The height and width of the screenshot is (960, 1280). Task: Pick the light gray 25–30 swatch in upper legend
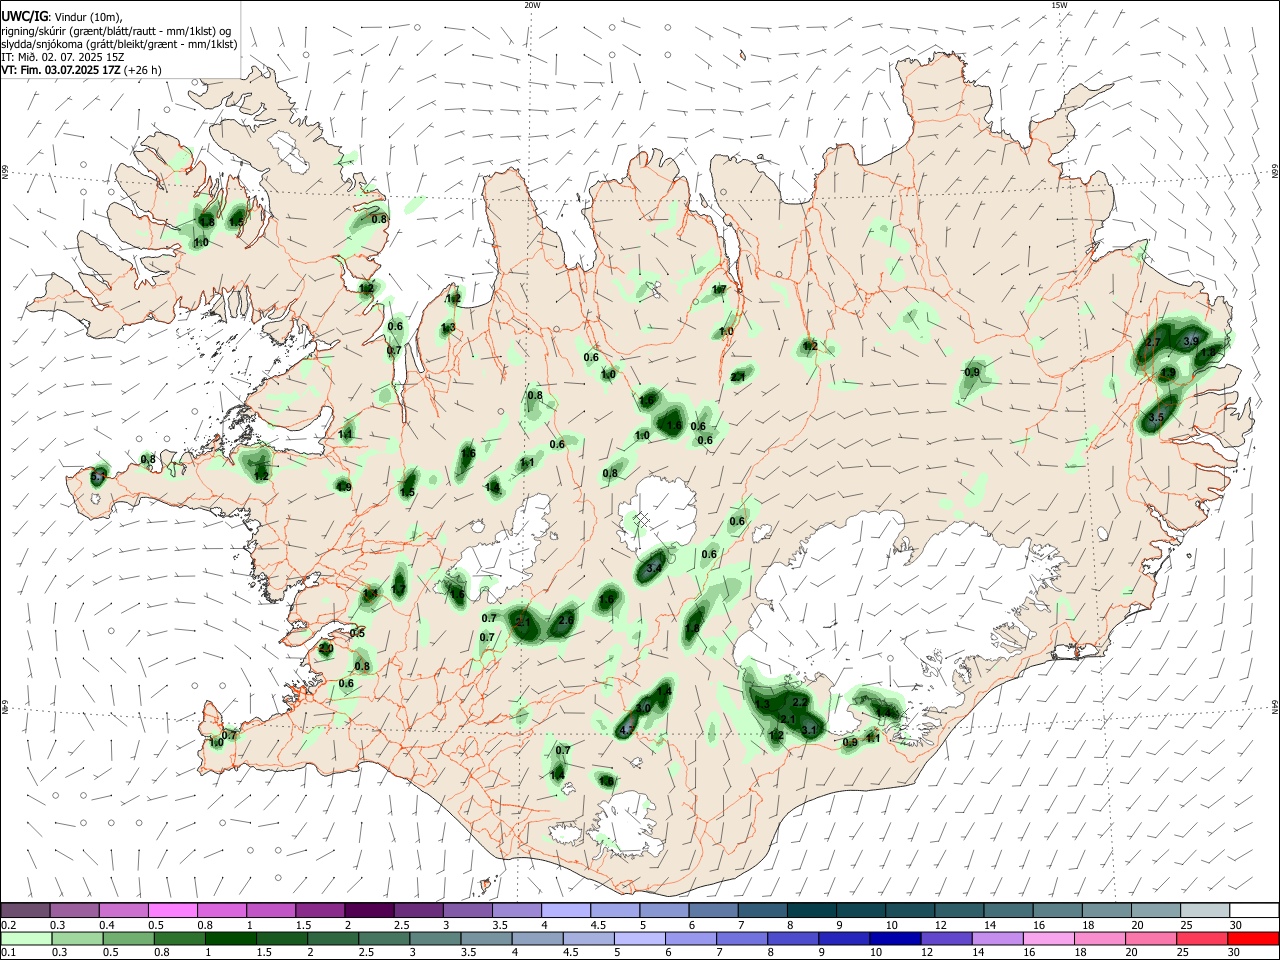click(x=1205, y=910)
